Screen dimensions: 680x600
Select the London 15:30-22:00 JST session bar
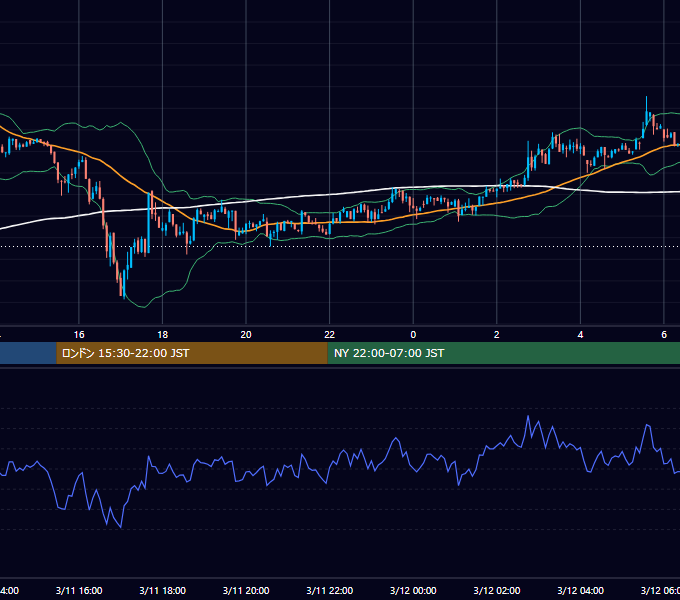(192, 353)
